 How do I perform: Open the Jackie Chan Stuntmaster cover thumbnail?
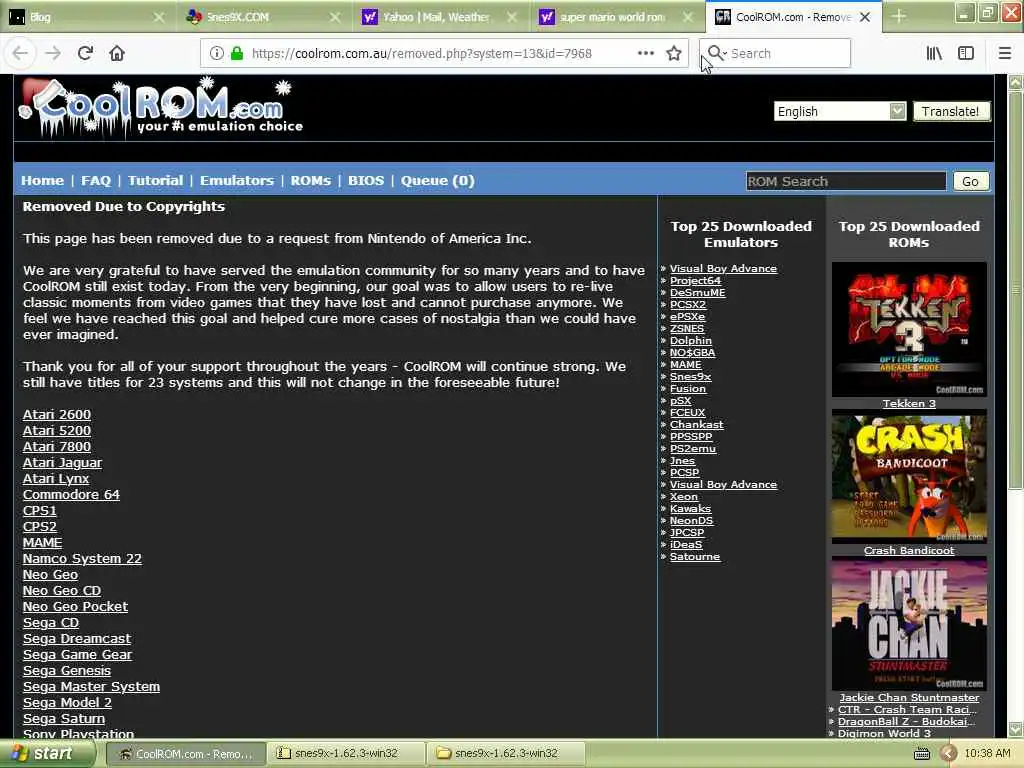point(909,624)
